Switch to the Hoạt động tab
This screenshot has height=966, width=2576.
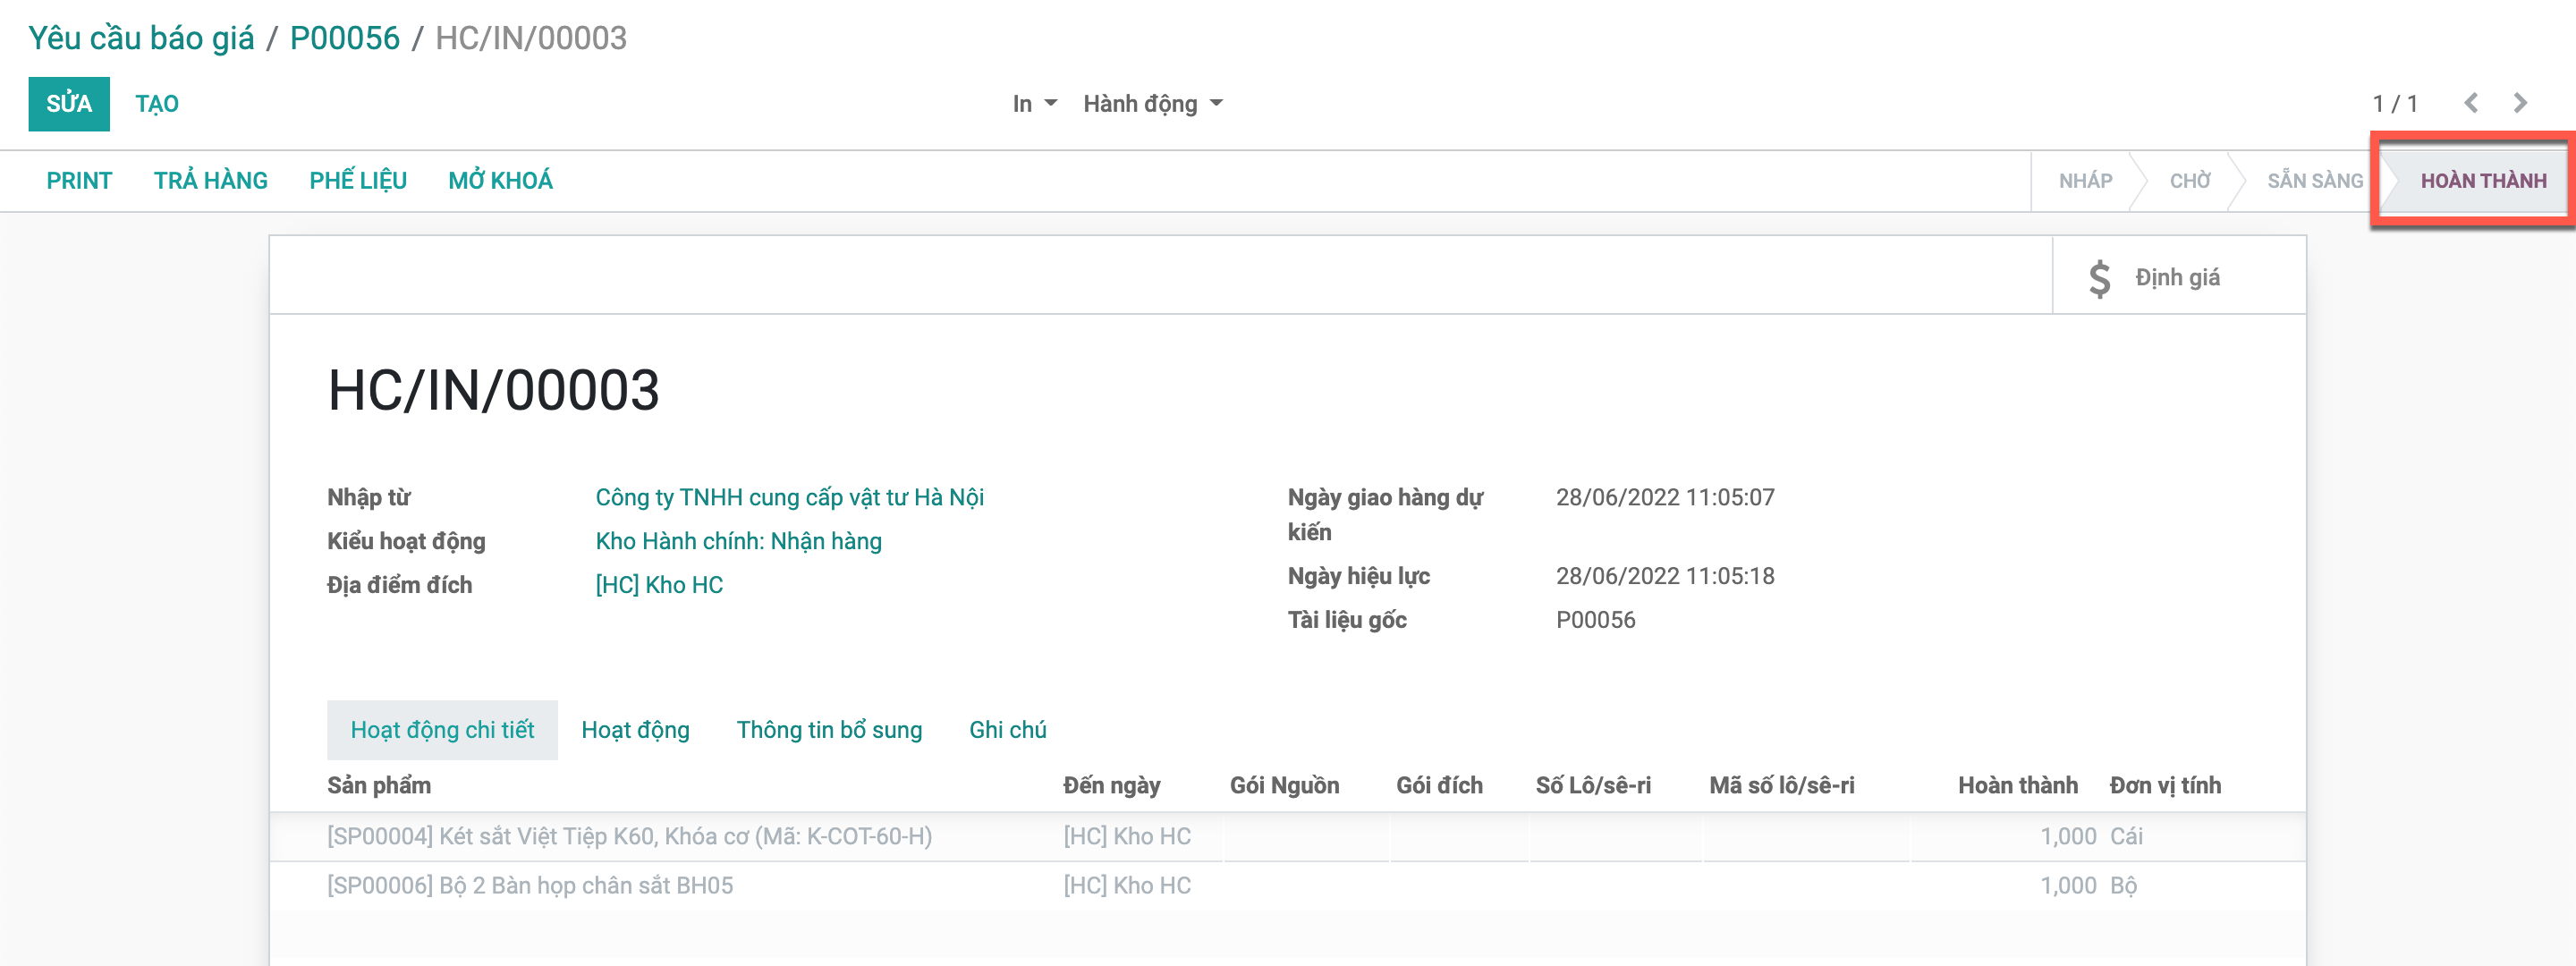pyautogui.click(x=635, y=729)
